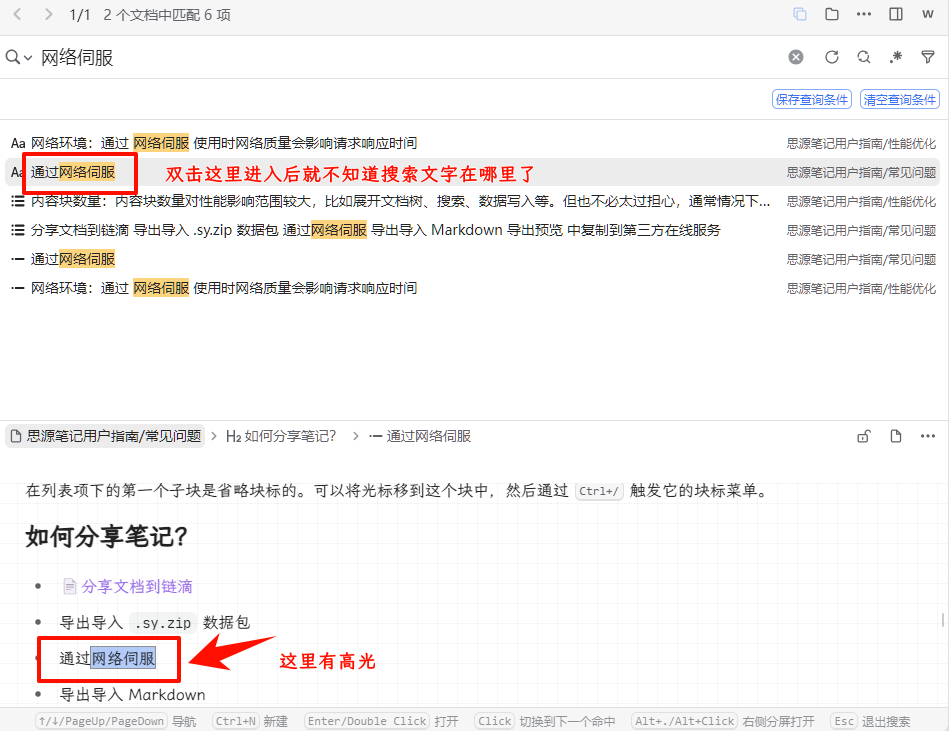Click the preview pane vertical scrollbar

coord(943,620)
